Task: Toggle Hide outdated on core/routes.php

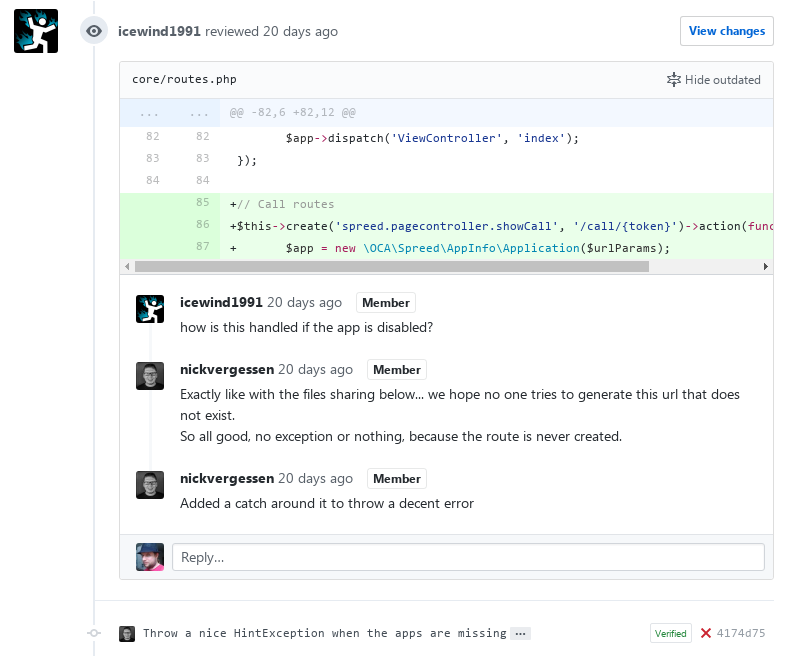Action: pyautogui.click(x=713, y=80)
